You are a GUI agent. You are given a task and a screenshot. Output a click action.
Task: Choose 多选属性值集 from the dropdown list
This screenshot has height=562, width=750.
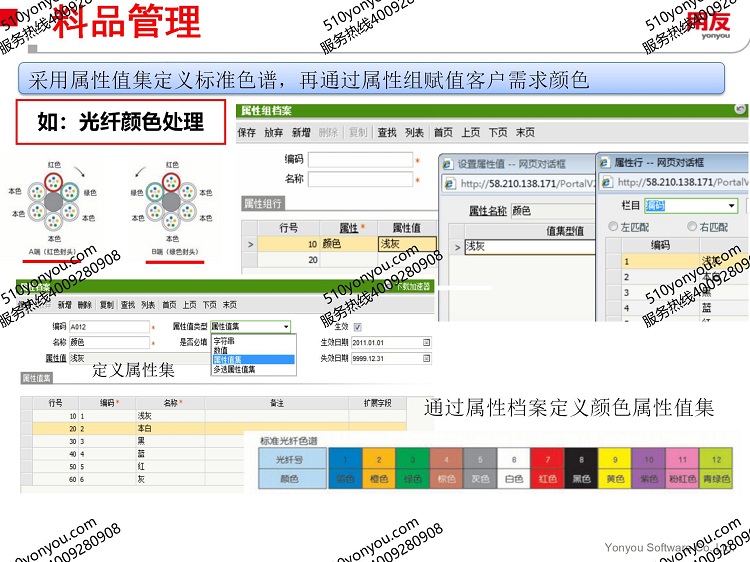pyautogui.click(x=233, y=369)
